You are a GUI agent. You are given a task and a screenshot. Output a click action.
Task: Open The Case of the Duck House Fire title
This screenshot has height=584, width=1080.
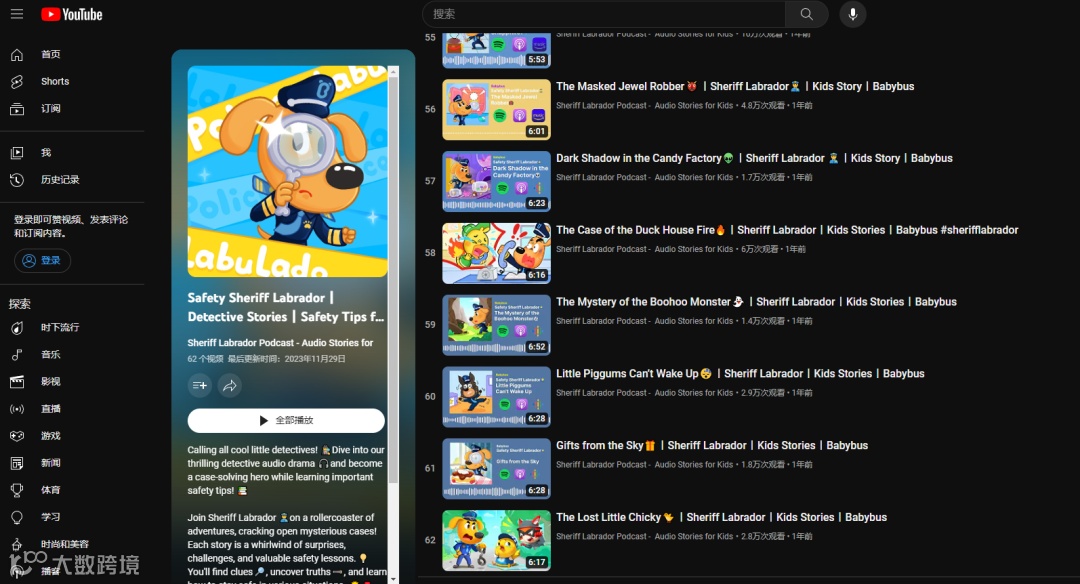coord(787,230)
